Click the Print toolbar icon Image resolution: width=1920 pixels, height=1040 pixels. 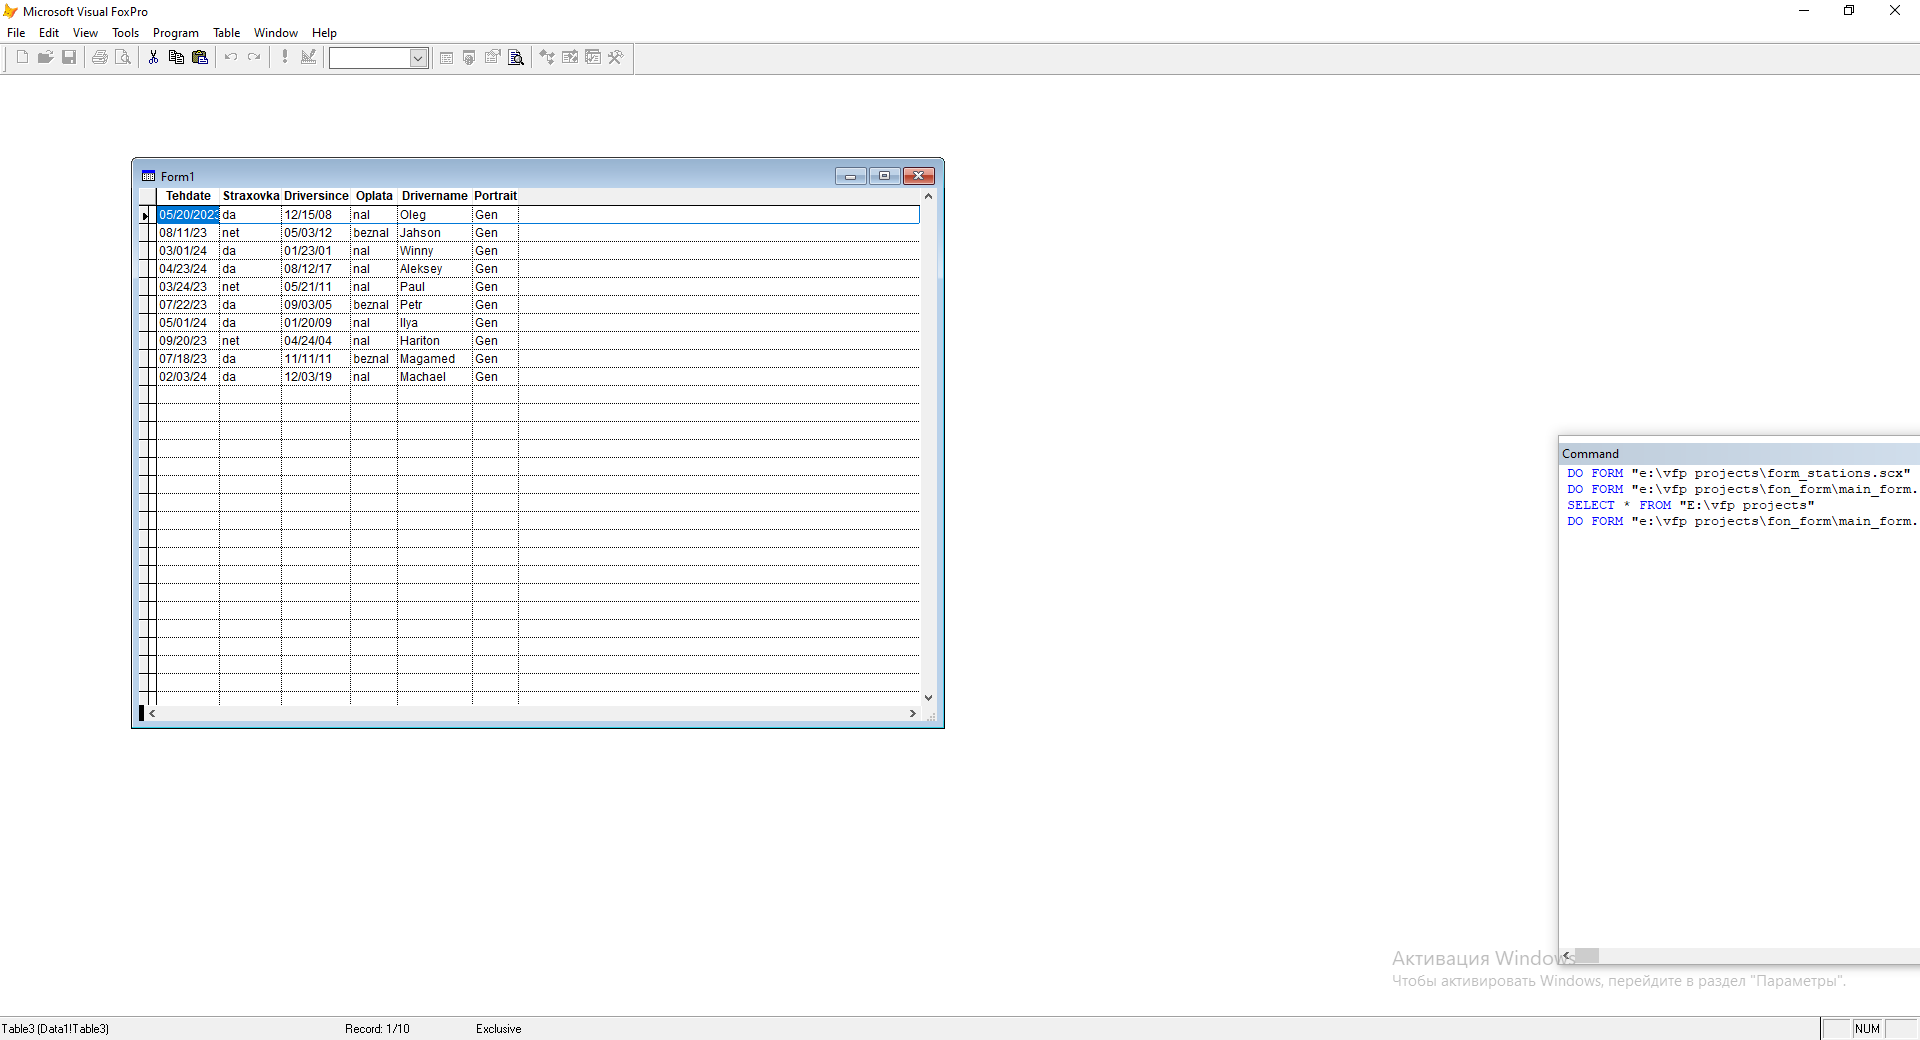(100, 57)
